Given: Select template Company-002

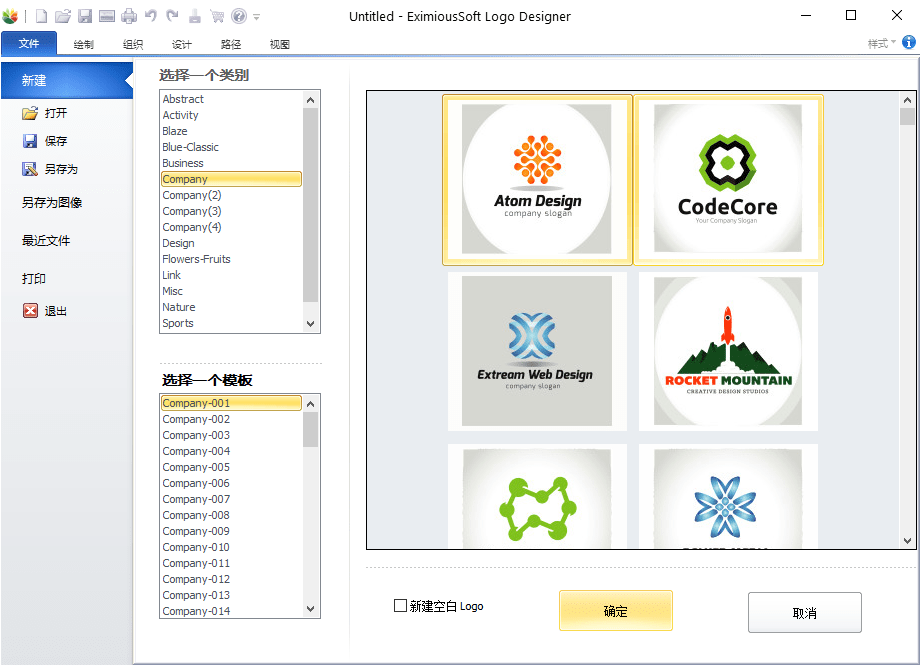Looking at the screenshot, I should click(231, 419).
